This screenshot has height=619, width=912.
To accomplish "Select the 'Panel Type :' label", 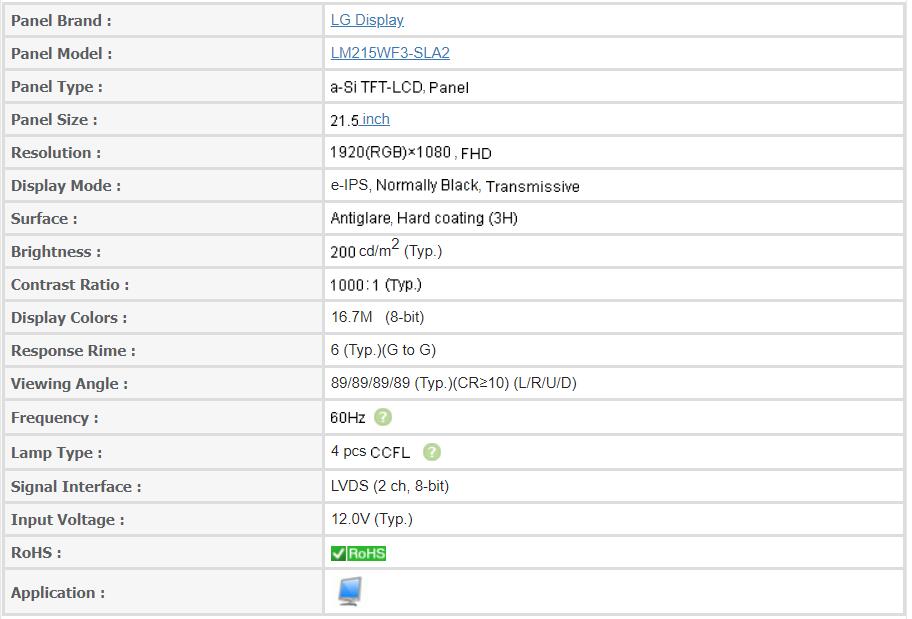I will point(57,87).
